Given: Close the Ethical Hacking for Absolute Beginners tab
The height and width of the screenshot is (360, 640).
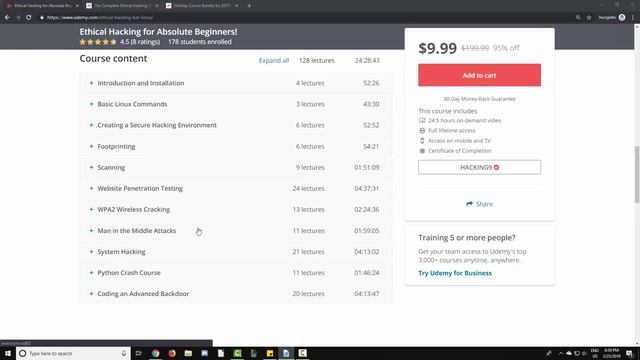Looking at the screenshot, I should click(x=77, y=6).
